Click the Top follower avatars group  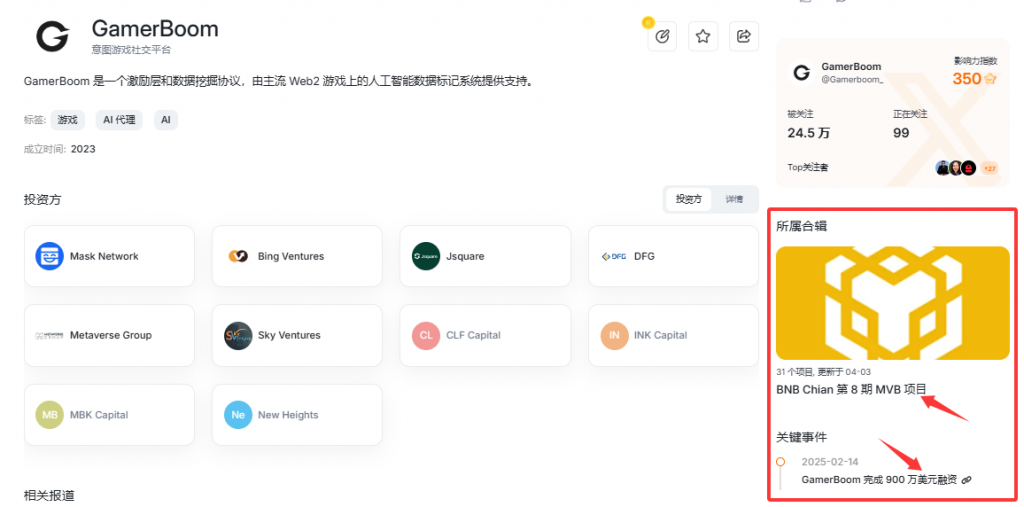(x=955, y=168)
